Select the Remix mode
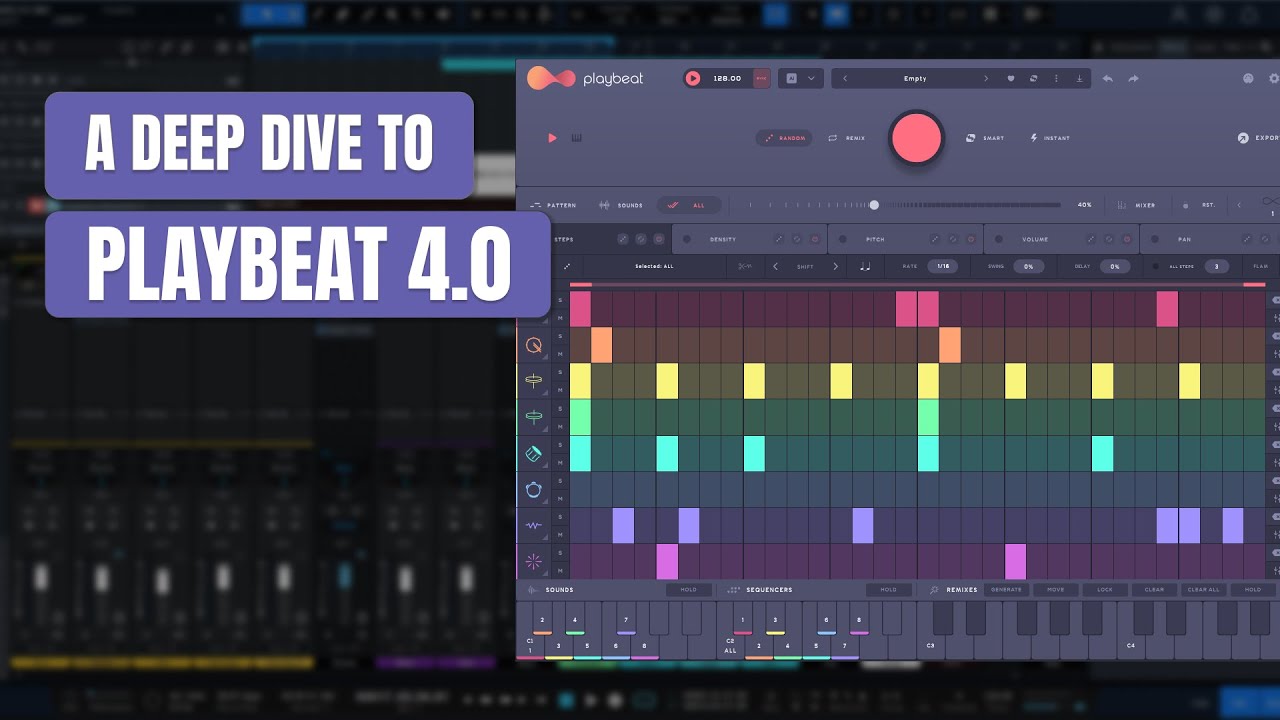1280x720 pixels. coord(846,138)
